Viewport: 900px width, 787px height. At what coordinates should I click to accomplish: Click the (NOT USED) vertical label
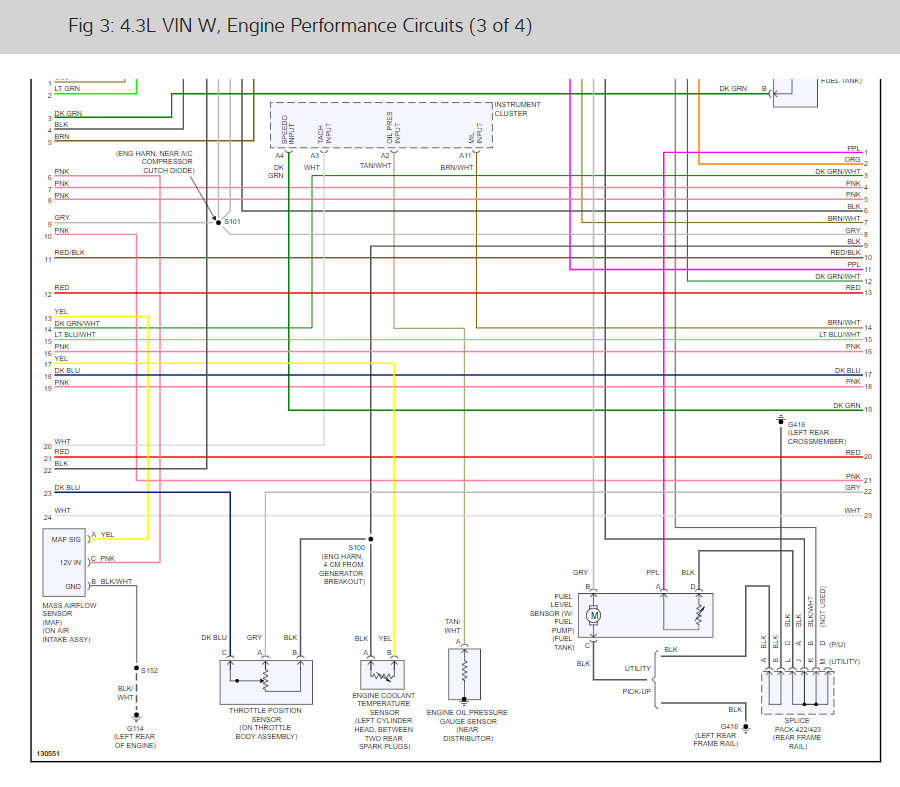click(823, 606)
